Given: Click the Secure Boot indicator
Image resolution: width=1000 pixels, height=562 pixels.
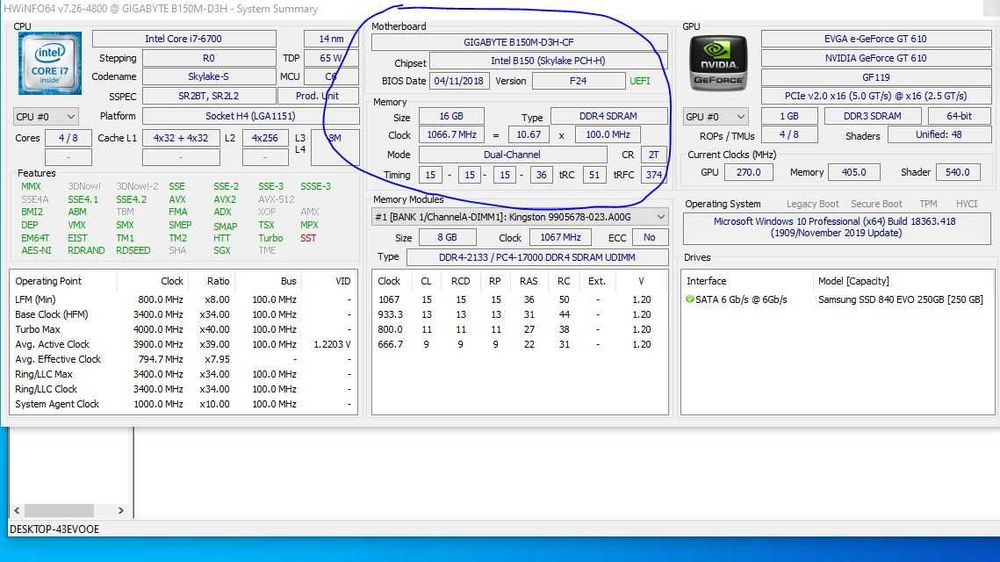Looking at the screenshot, I should pyautogui.click(x=876, y=204).
